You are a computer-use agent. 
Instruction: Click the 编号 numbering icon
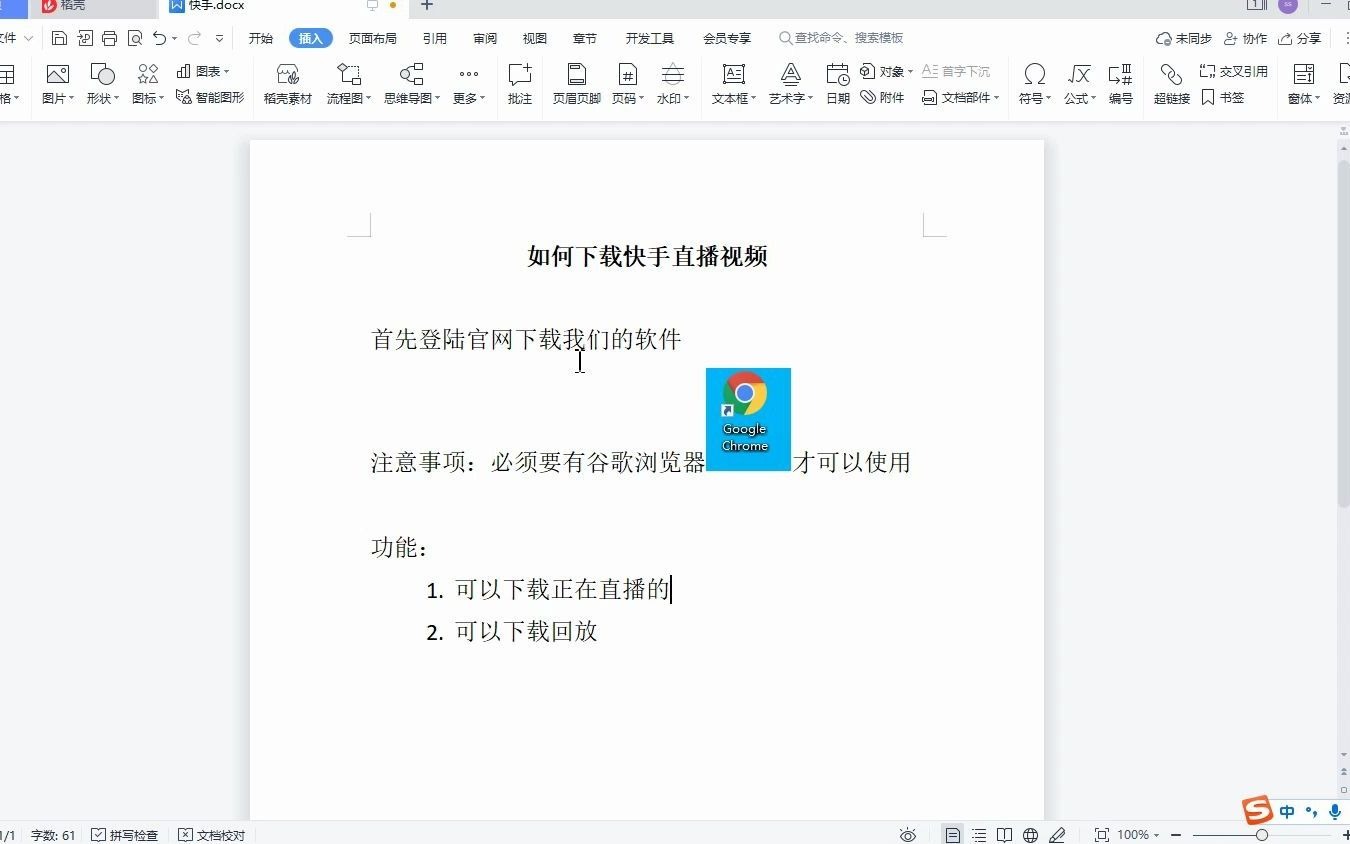[x=1121, y=85]
